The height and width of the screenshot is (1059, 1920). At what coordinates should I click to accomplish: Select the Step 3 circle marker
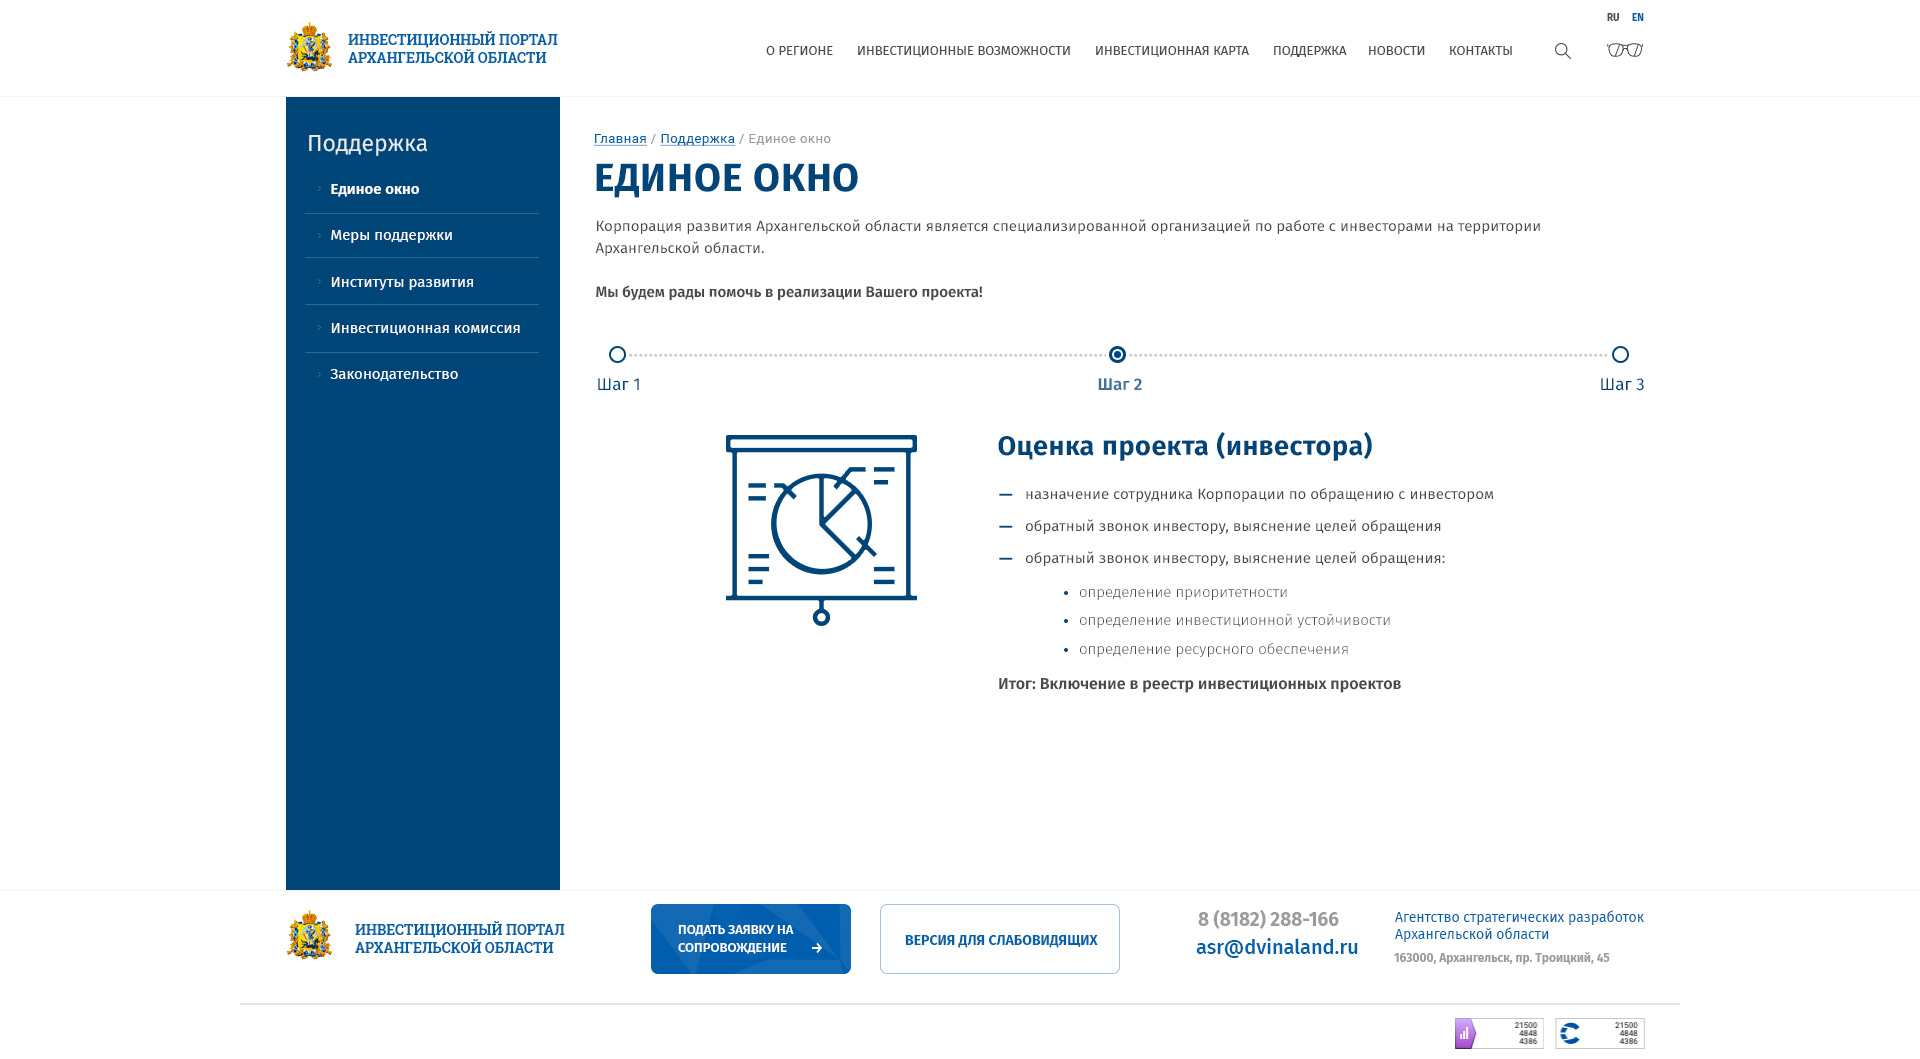click(x=1620, y=355)
